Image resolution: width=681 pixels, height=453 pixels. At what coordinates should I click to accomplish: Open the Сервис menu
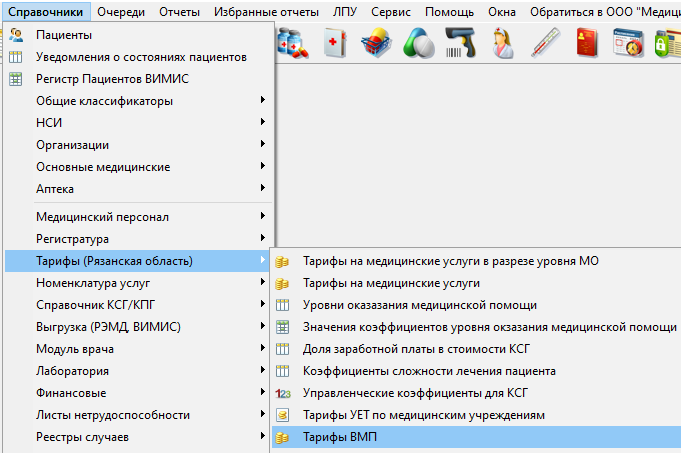[x=390, y=12]
